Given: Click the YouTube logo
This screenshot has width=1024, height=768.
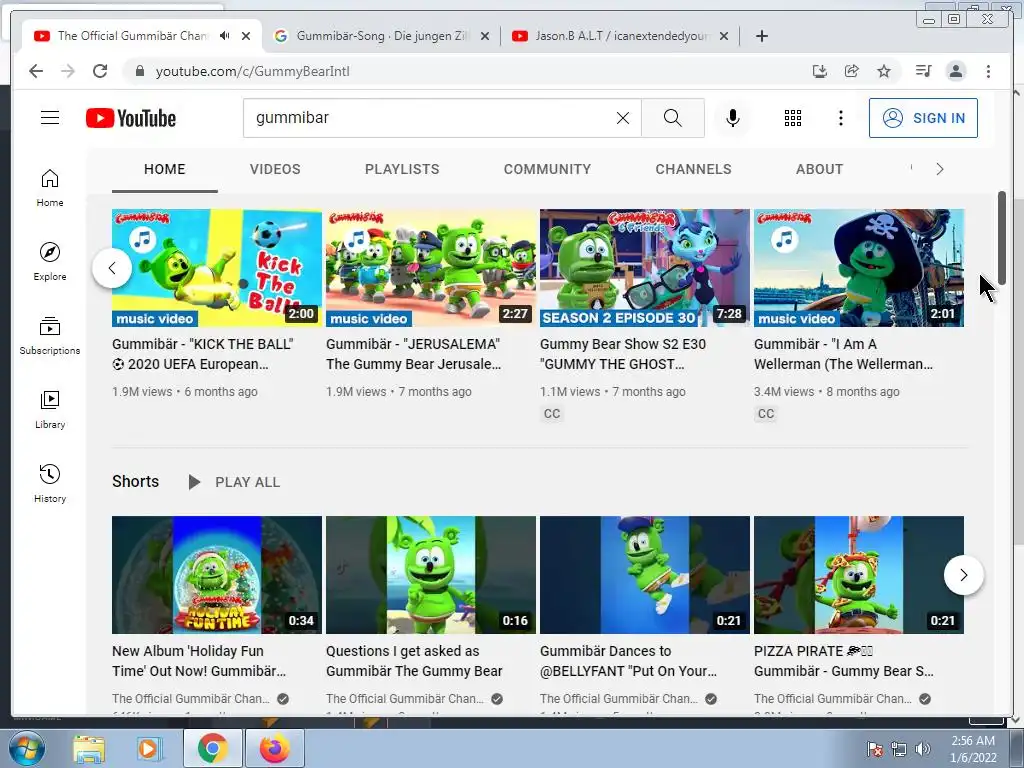Looking at the screenshot, I should (x=131, y=118).
